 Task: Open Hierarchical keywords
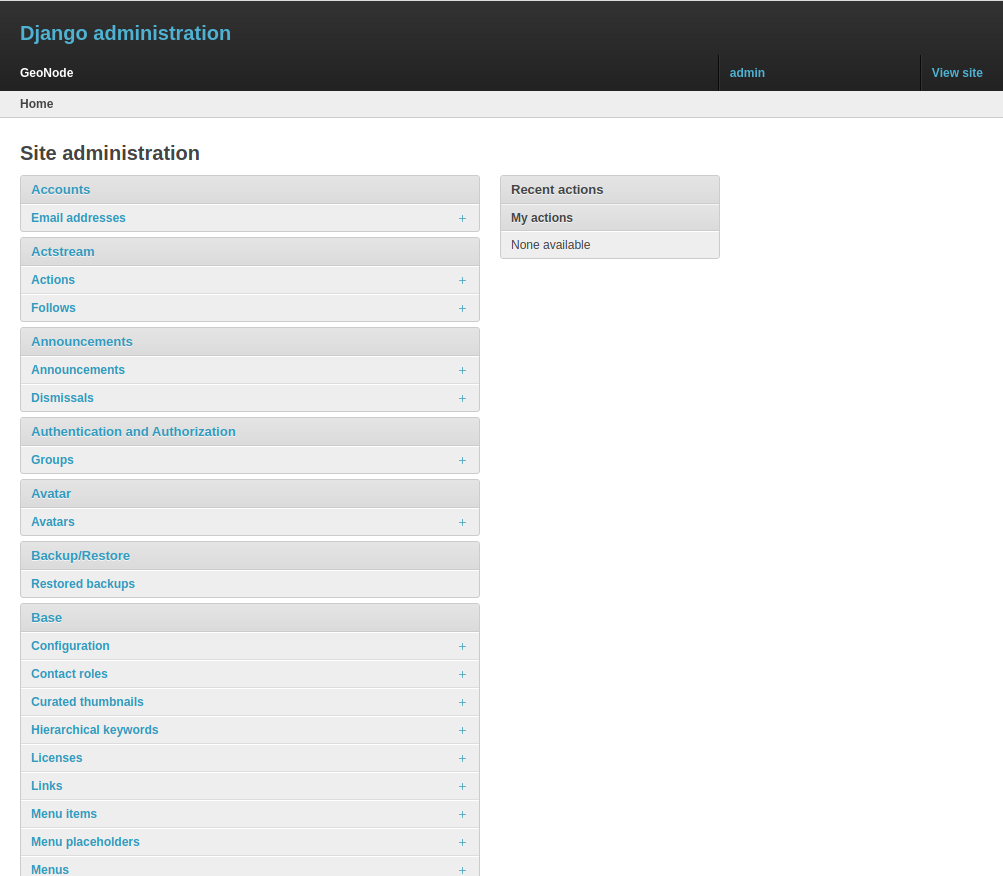tap(94, 730)
